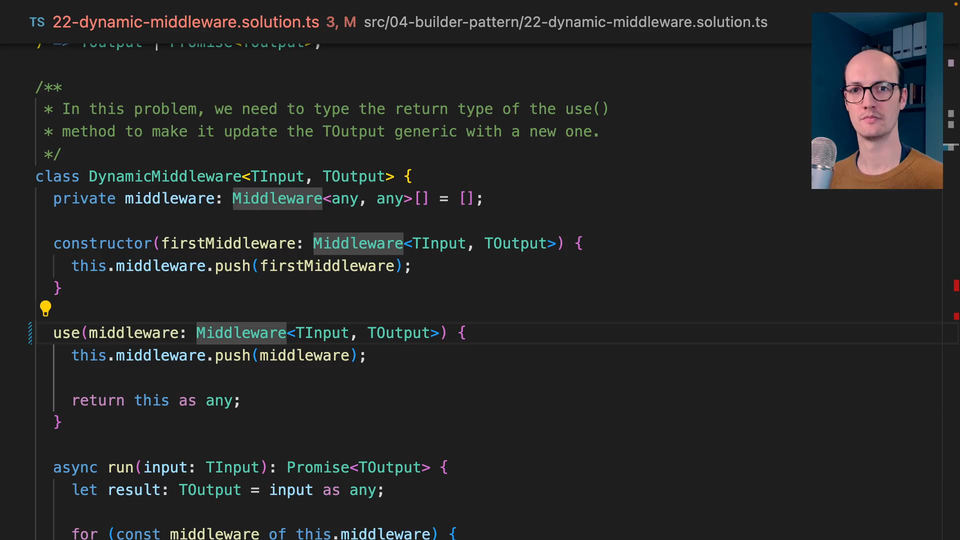Click the async run method name
Screen dimensions: 960x540
(x=120, y=467)
